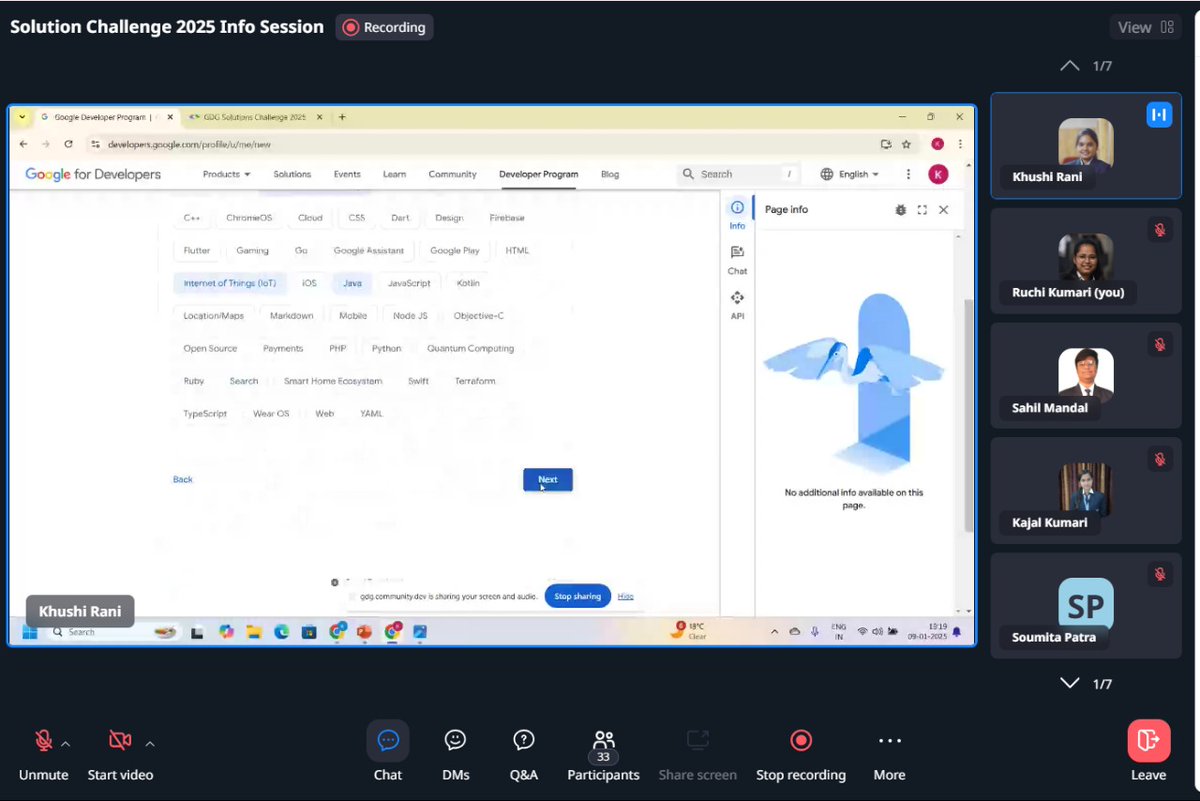This screenshot has width=1200, height=801.
Task: Select Sahil Mandal participant tile
Action: [1086, 375]
